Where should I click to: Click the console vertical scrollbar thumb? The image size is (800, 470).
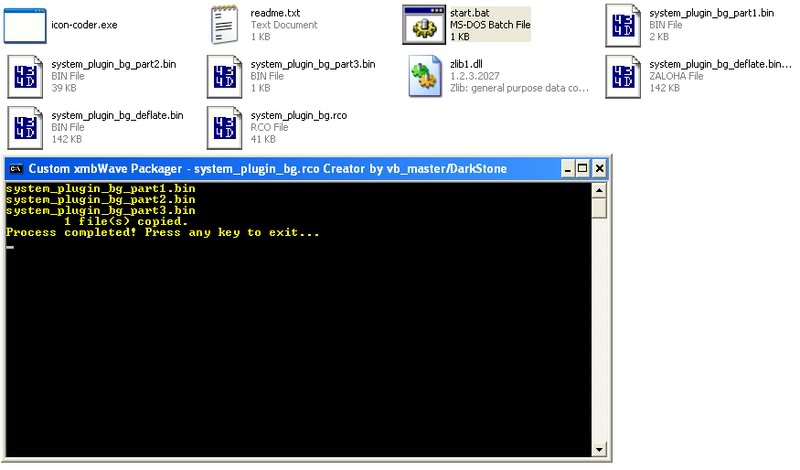click(x=599, y=208)
